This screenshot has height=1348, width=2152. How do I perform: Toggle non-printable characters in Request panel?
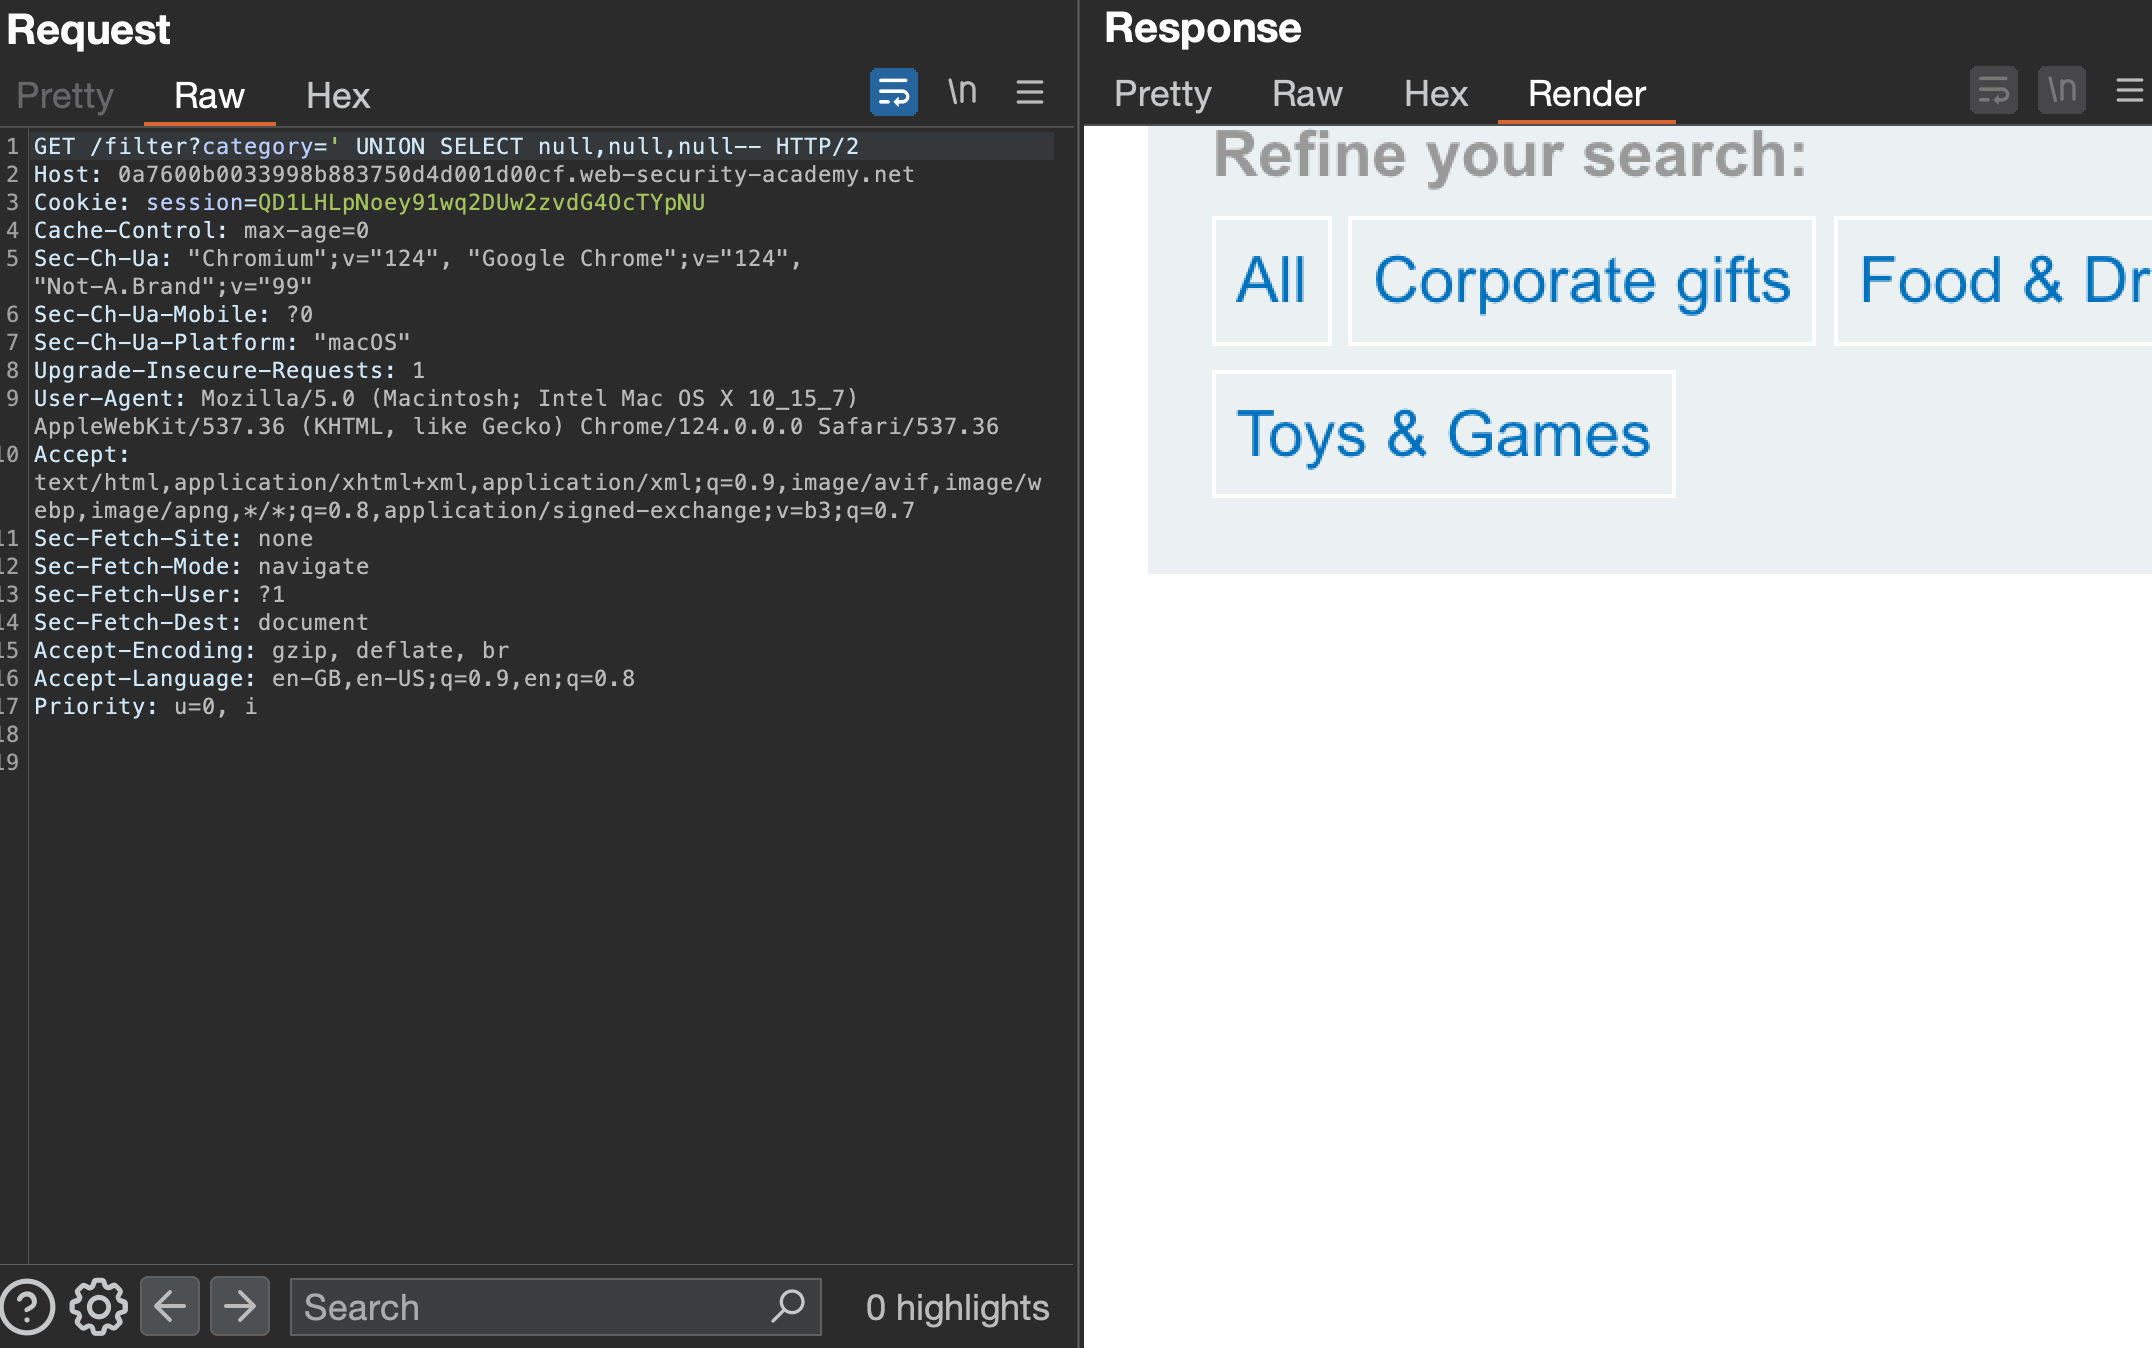pos(962,93)
